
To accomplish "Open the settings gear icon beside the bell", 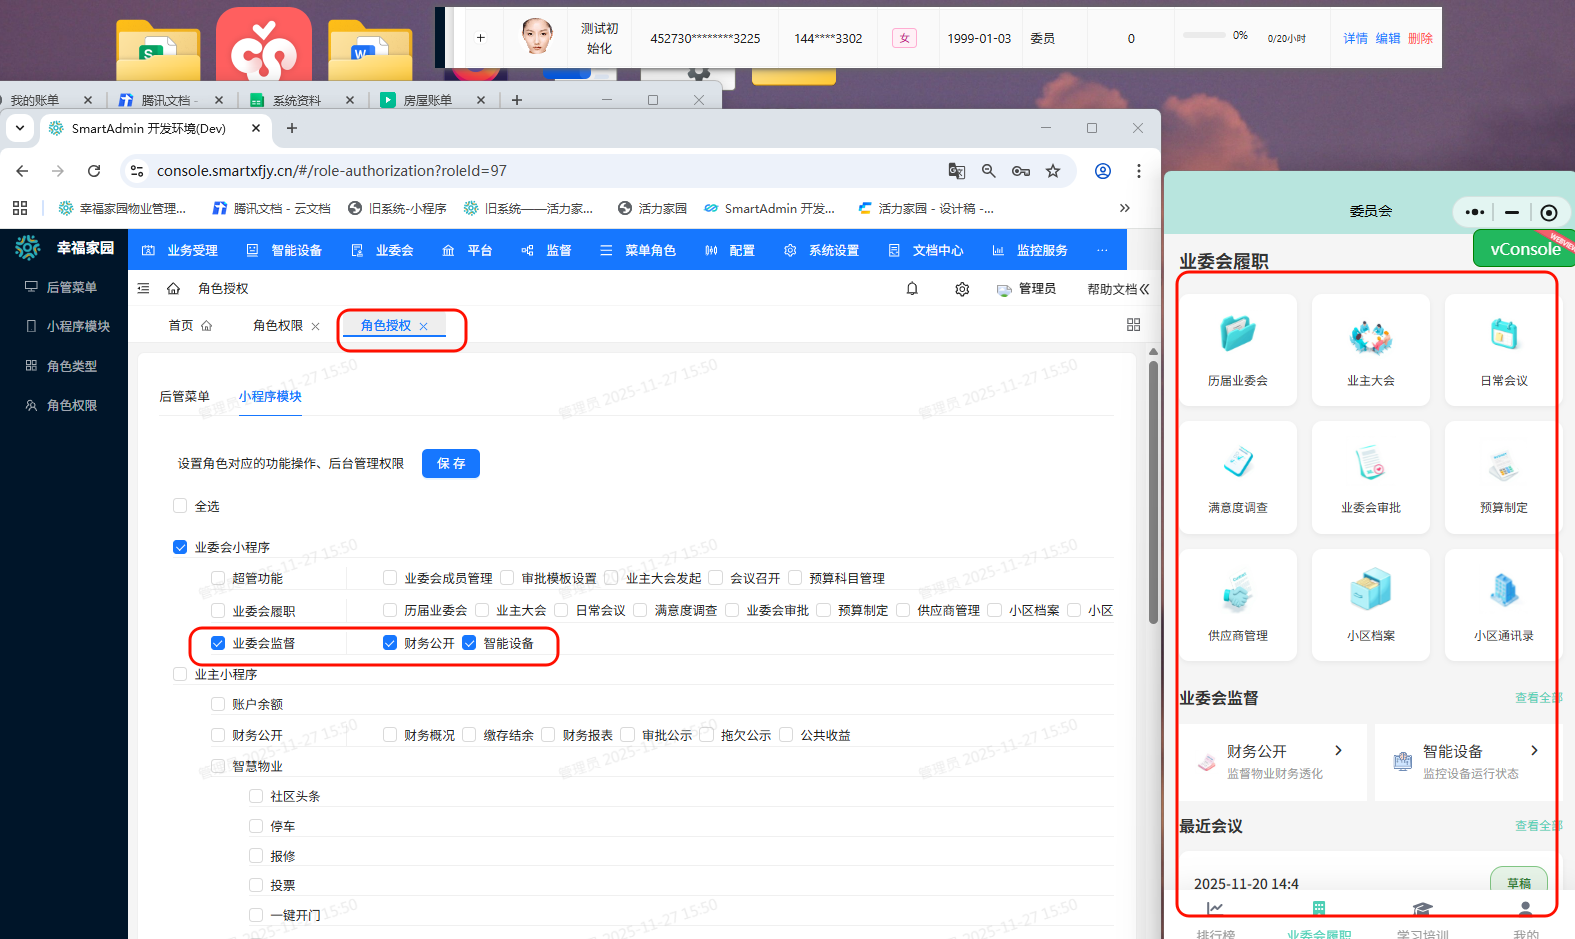I will click(962, 289).
